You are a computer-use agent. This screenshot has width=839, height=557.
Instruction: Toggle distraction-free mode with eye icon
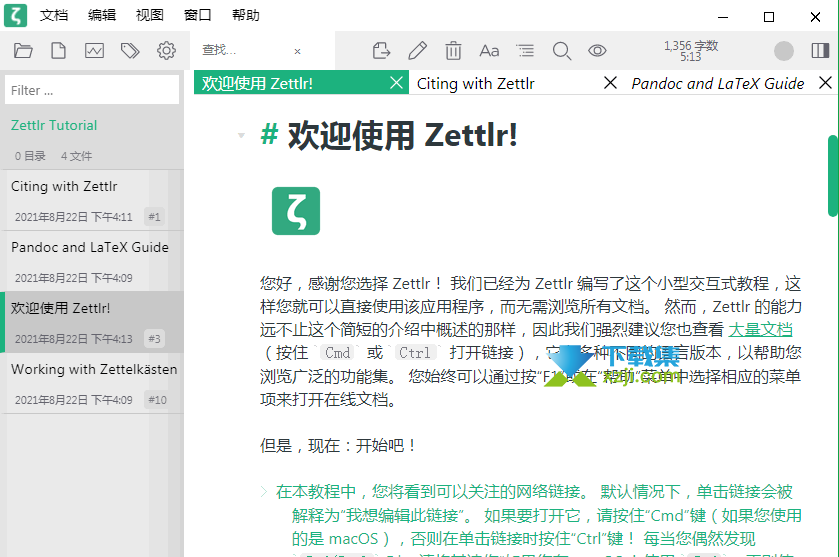tap(597, 51)
